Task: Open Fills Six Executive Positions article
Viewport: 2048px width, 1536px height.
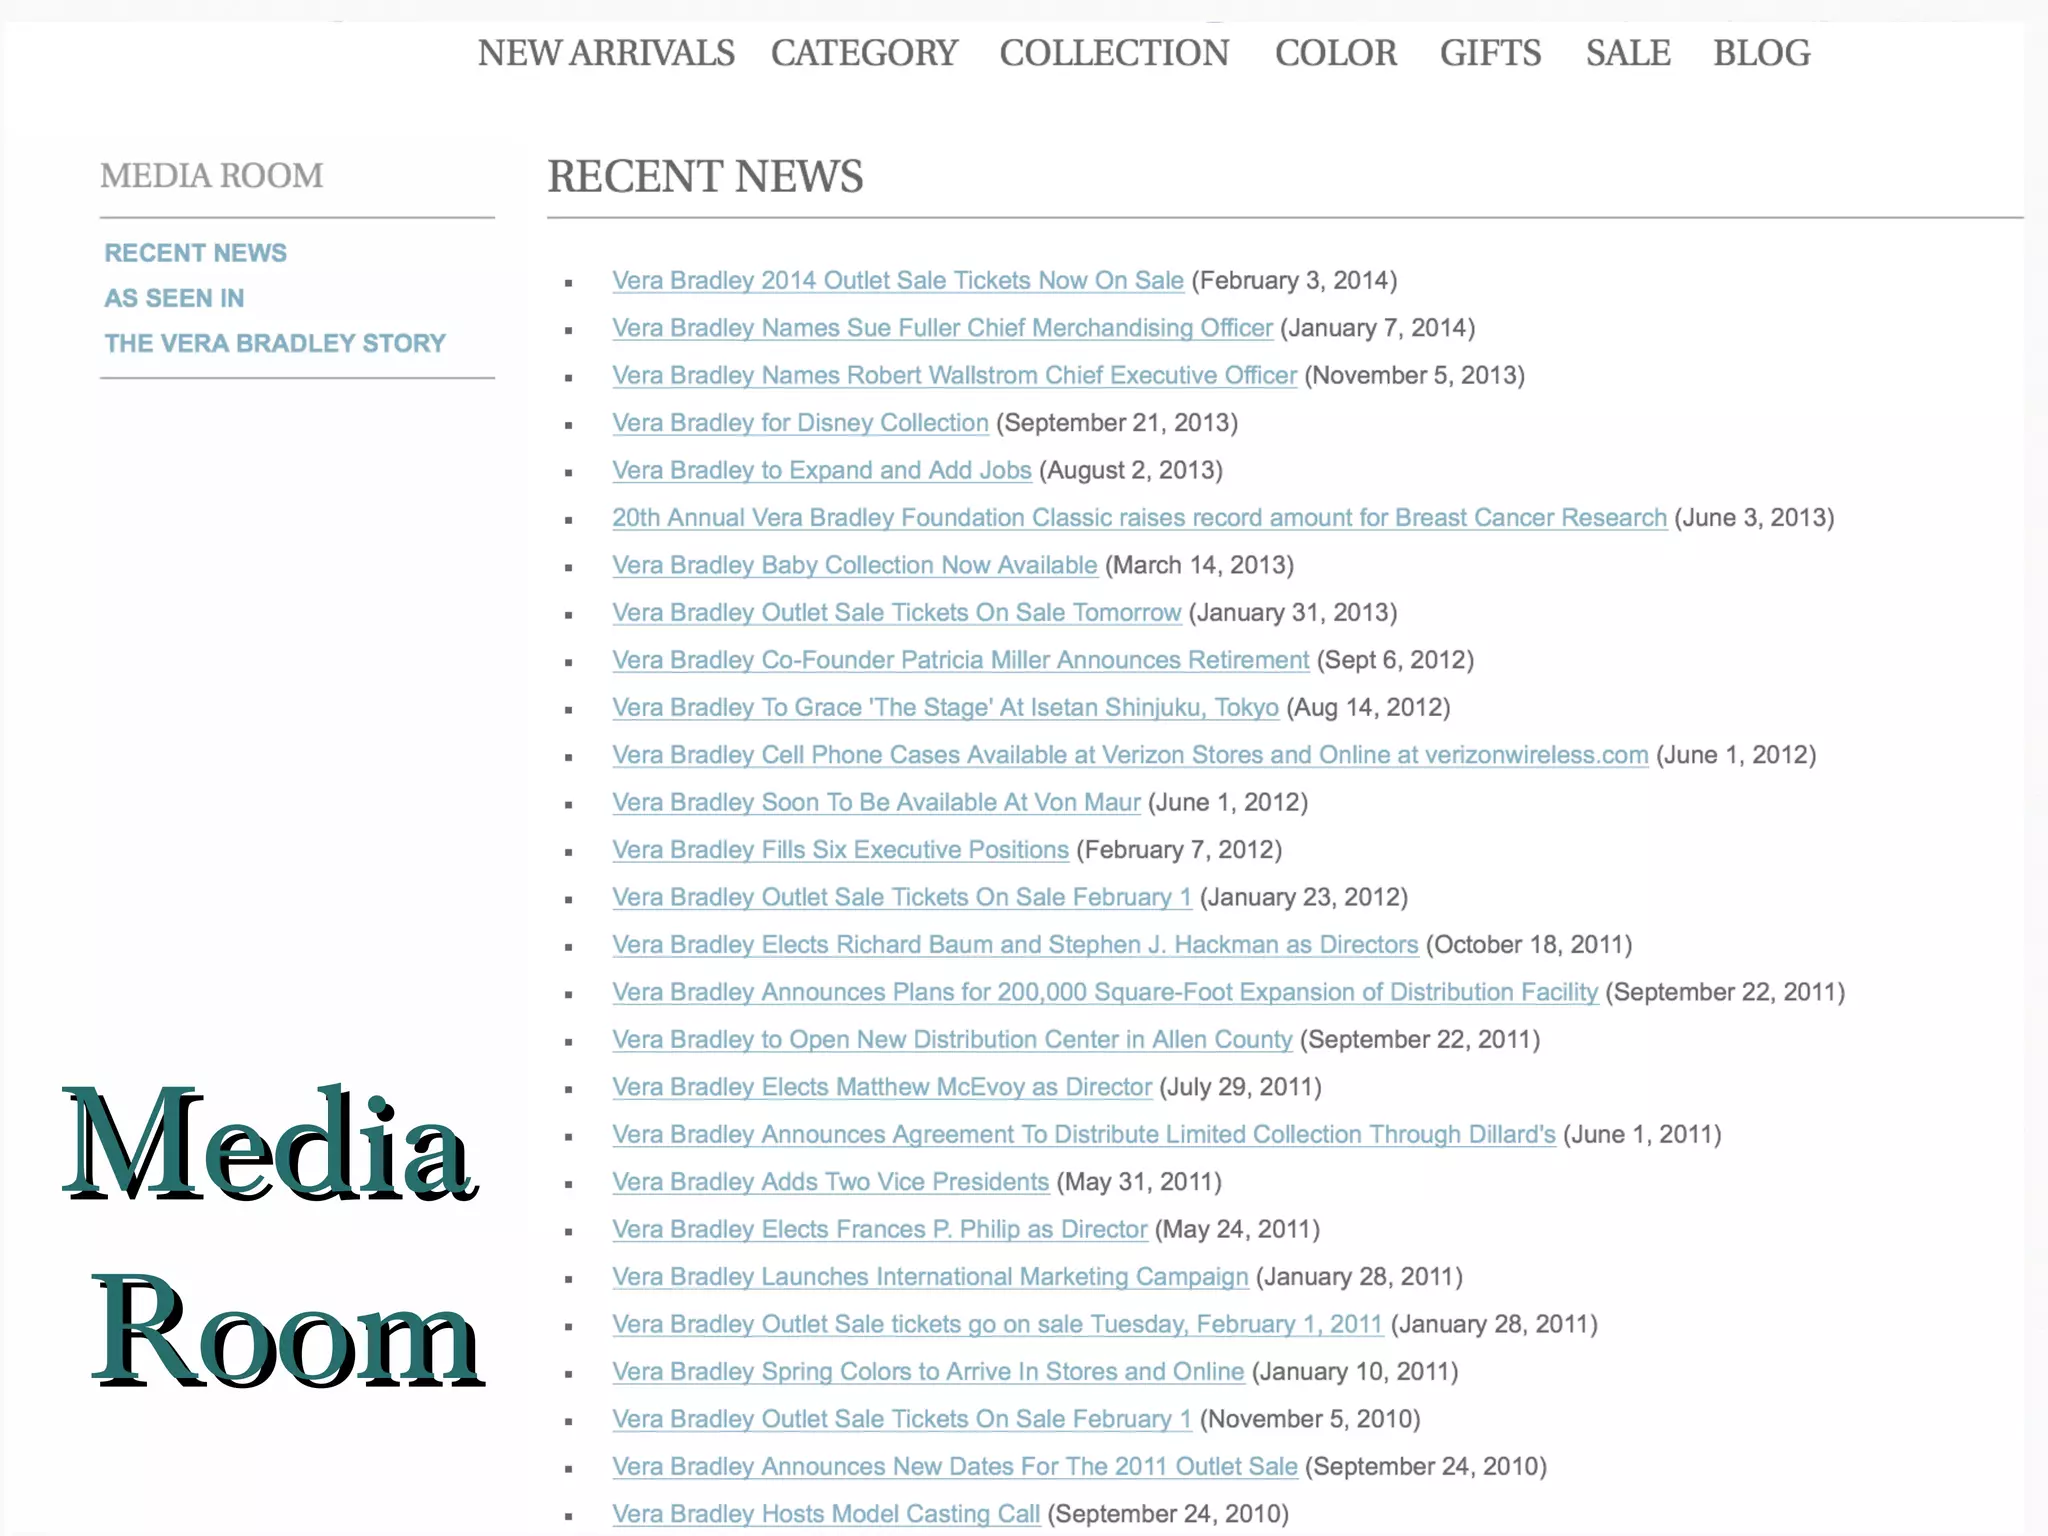Action: pyautogui.click(x=840, y=850)
